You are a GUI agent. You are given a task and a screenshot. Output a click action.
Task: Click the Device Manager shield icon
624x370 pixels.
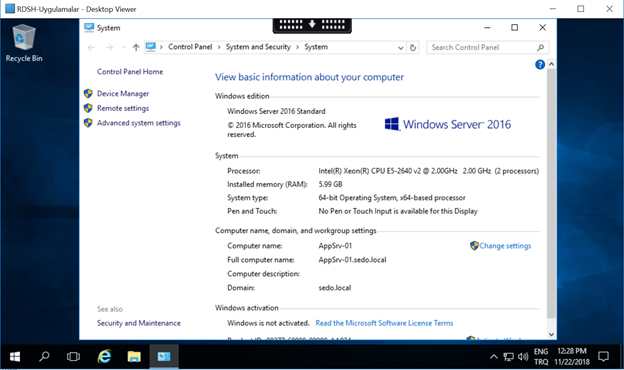point(88,93)
